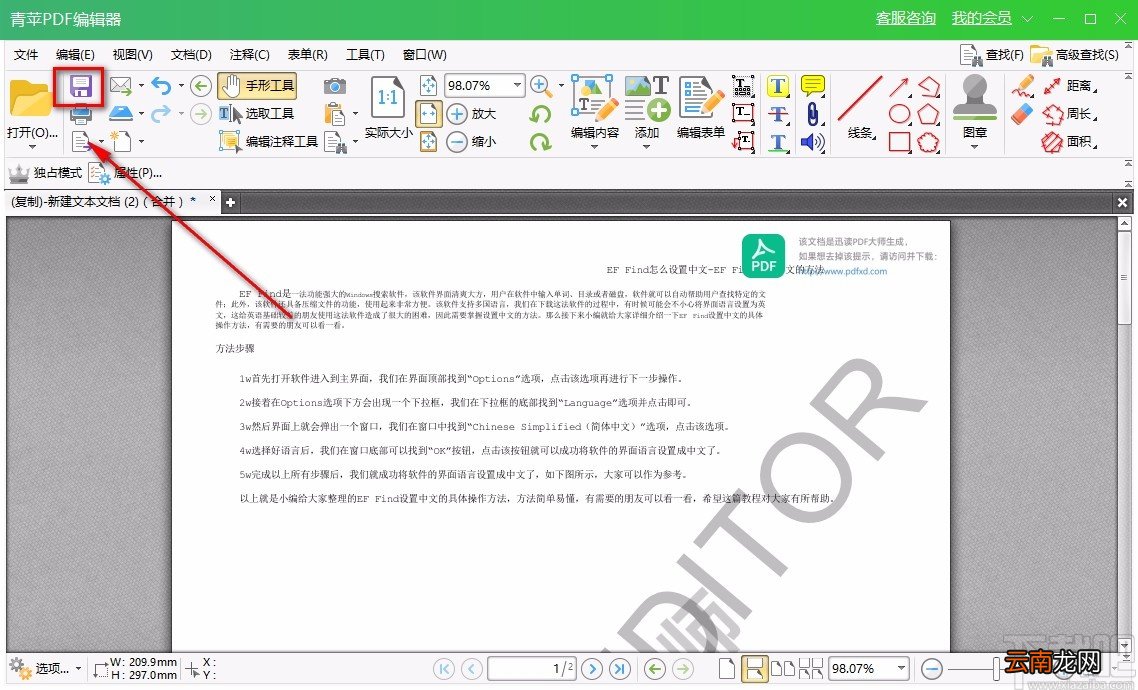Image resolution: width=1138 pixels, height=690 pixels.
Task: Click the zoom slider handle in the status bar
Action: coord(998,668)
